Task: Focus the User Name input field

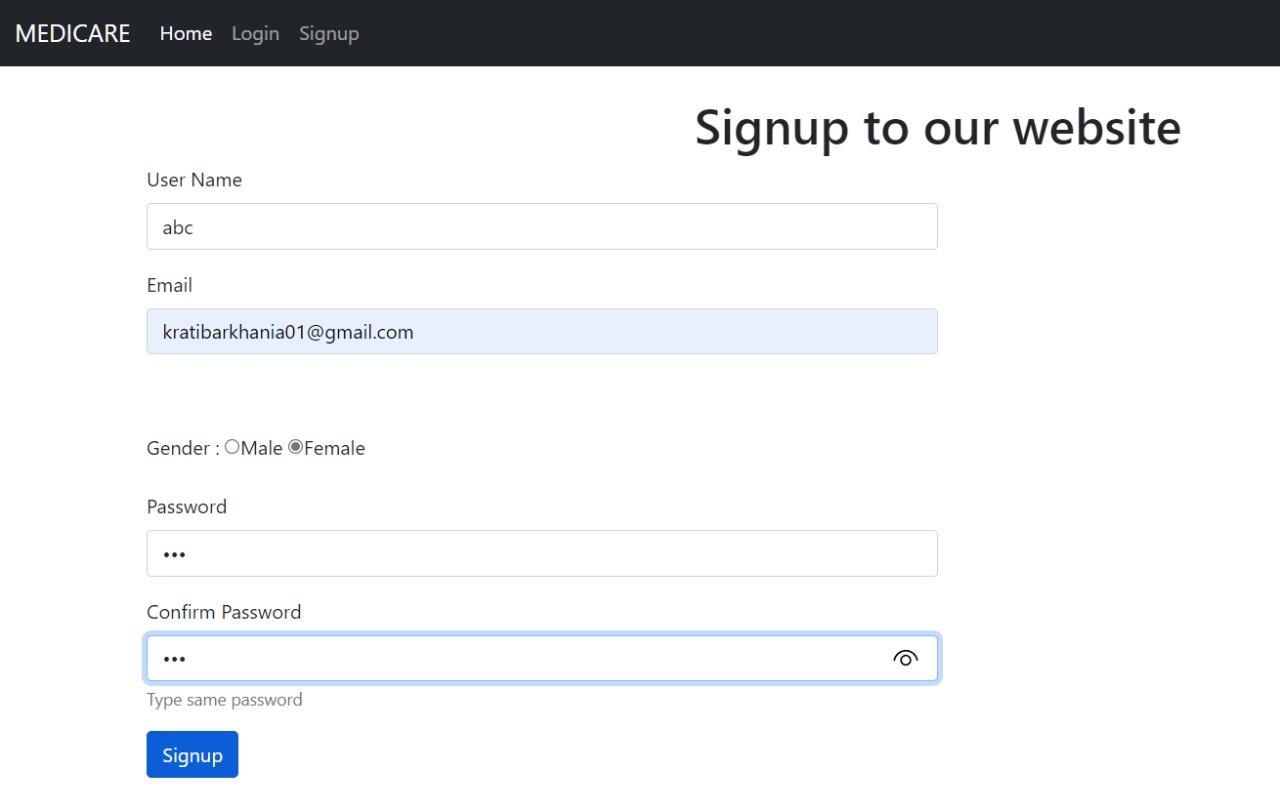Action: [x=542, y=227]
